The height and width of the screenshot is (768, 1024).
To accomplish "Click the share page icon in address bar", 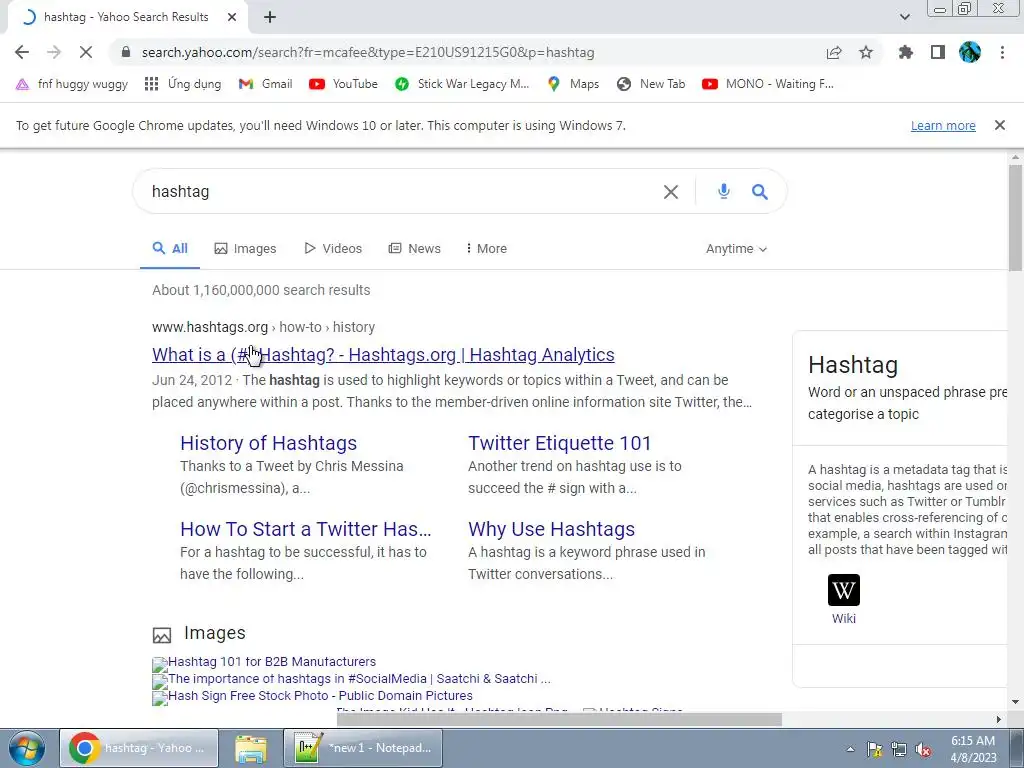I will pyautogui.click(x=834, y=52).
